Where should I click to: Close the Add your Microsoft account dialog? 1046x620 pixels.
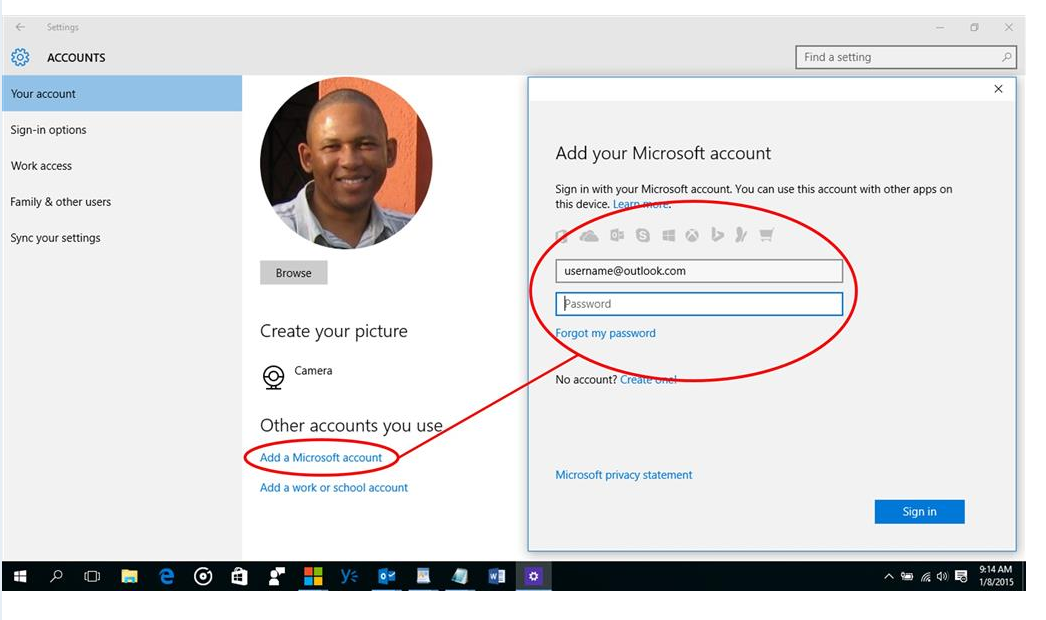click(x=998, y=89)
